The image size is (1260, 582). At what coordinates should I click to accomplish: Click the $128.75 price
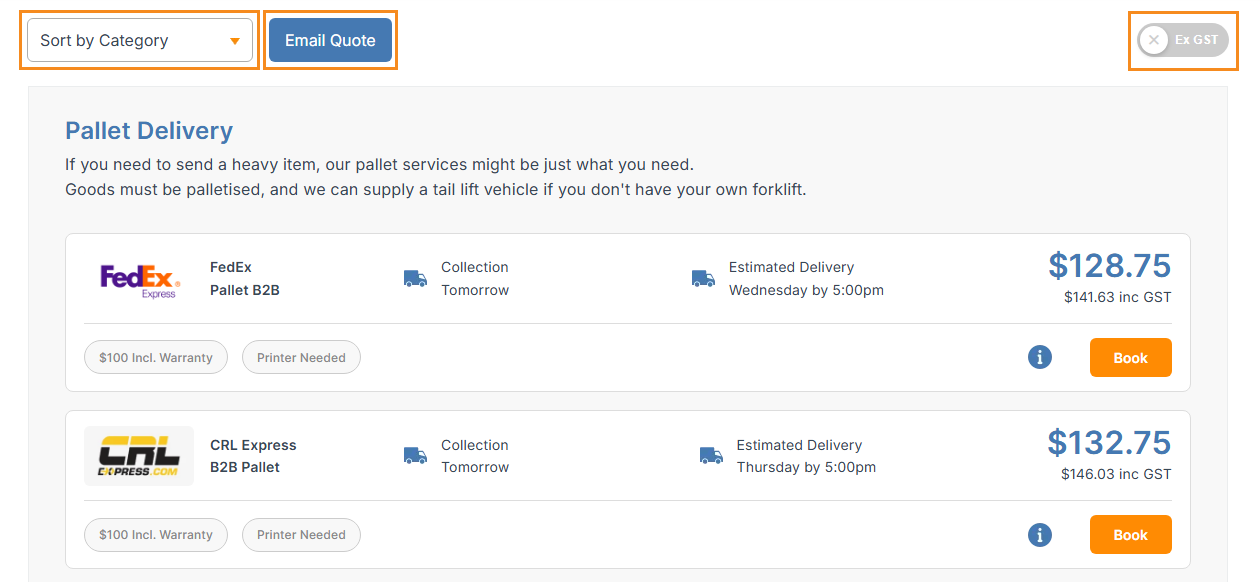tap(1109, 266)
